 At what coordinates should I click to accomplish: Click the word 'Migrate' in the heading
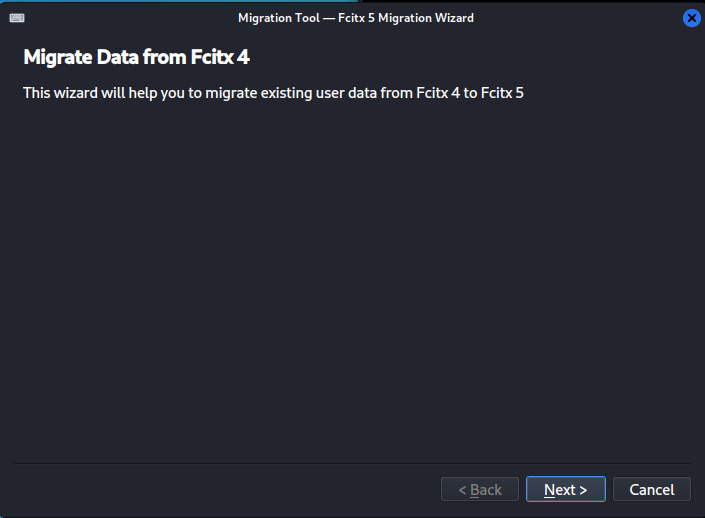point(58,57)
